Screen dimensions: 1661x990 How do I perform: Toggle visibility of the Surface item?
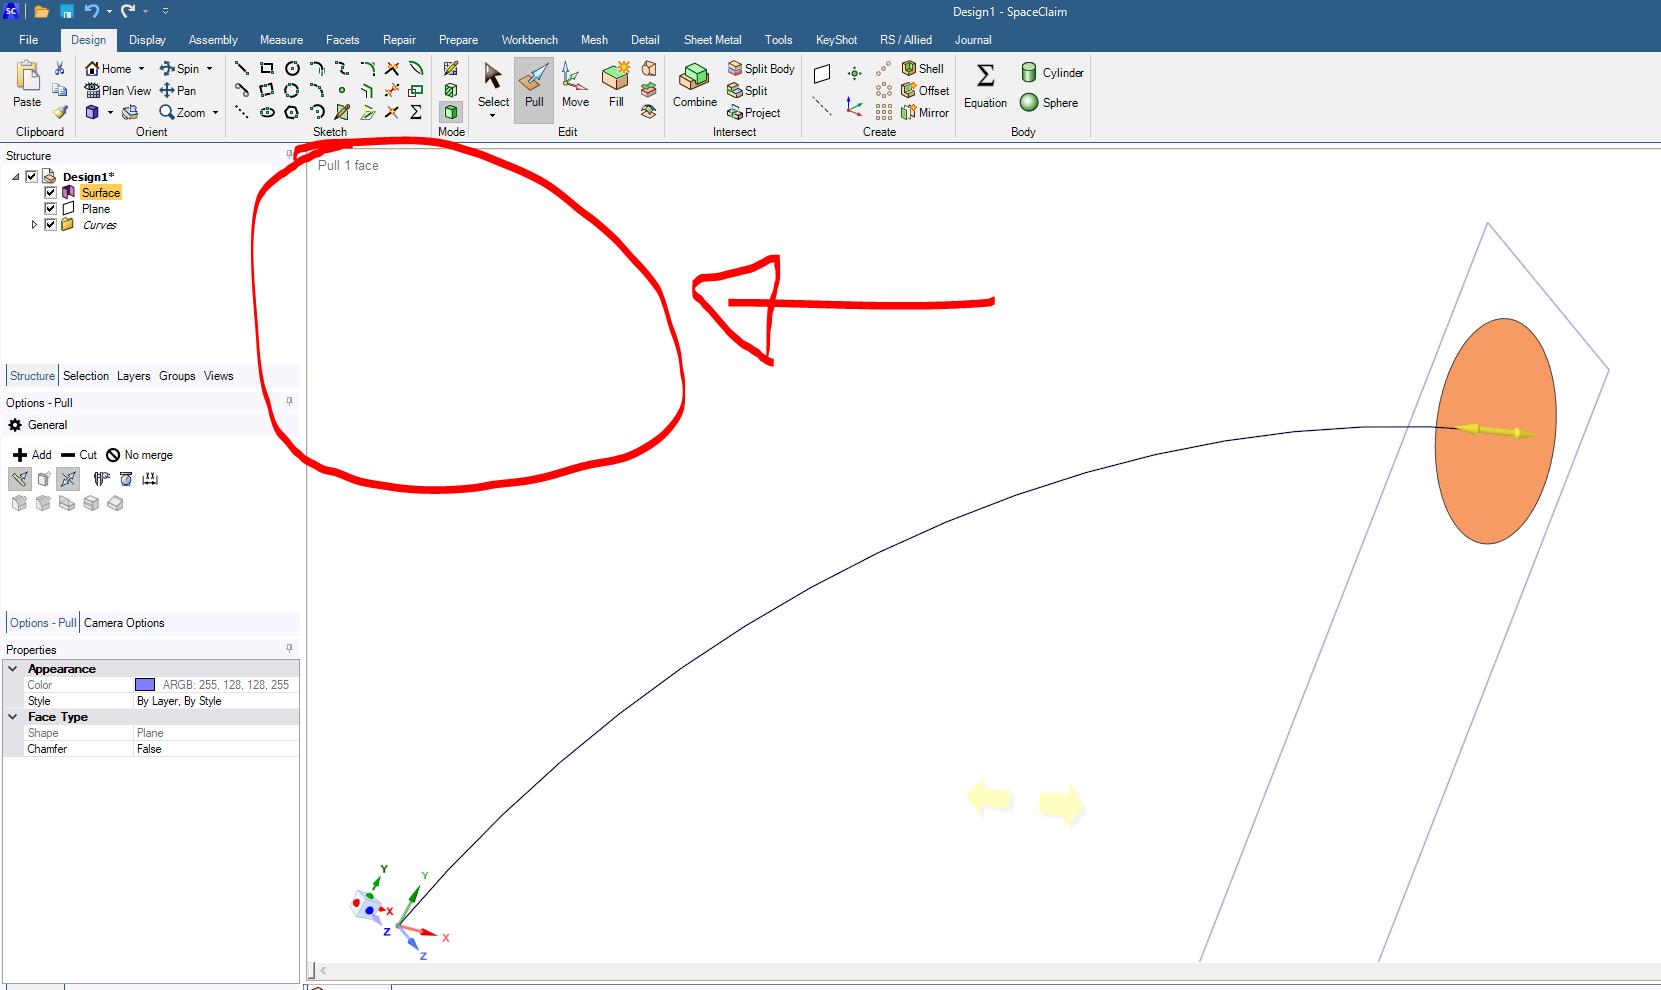(51, 192)
